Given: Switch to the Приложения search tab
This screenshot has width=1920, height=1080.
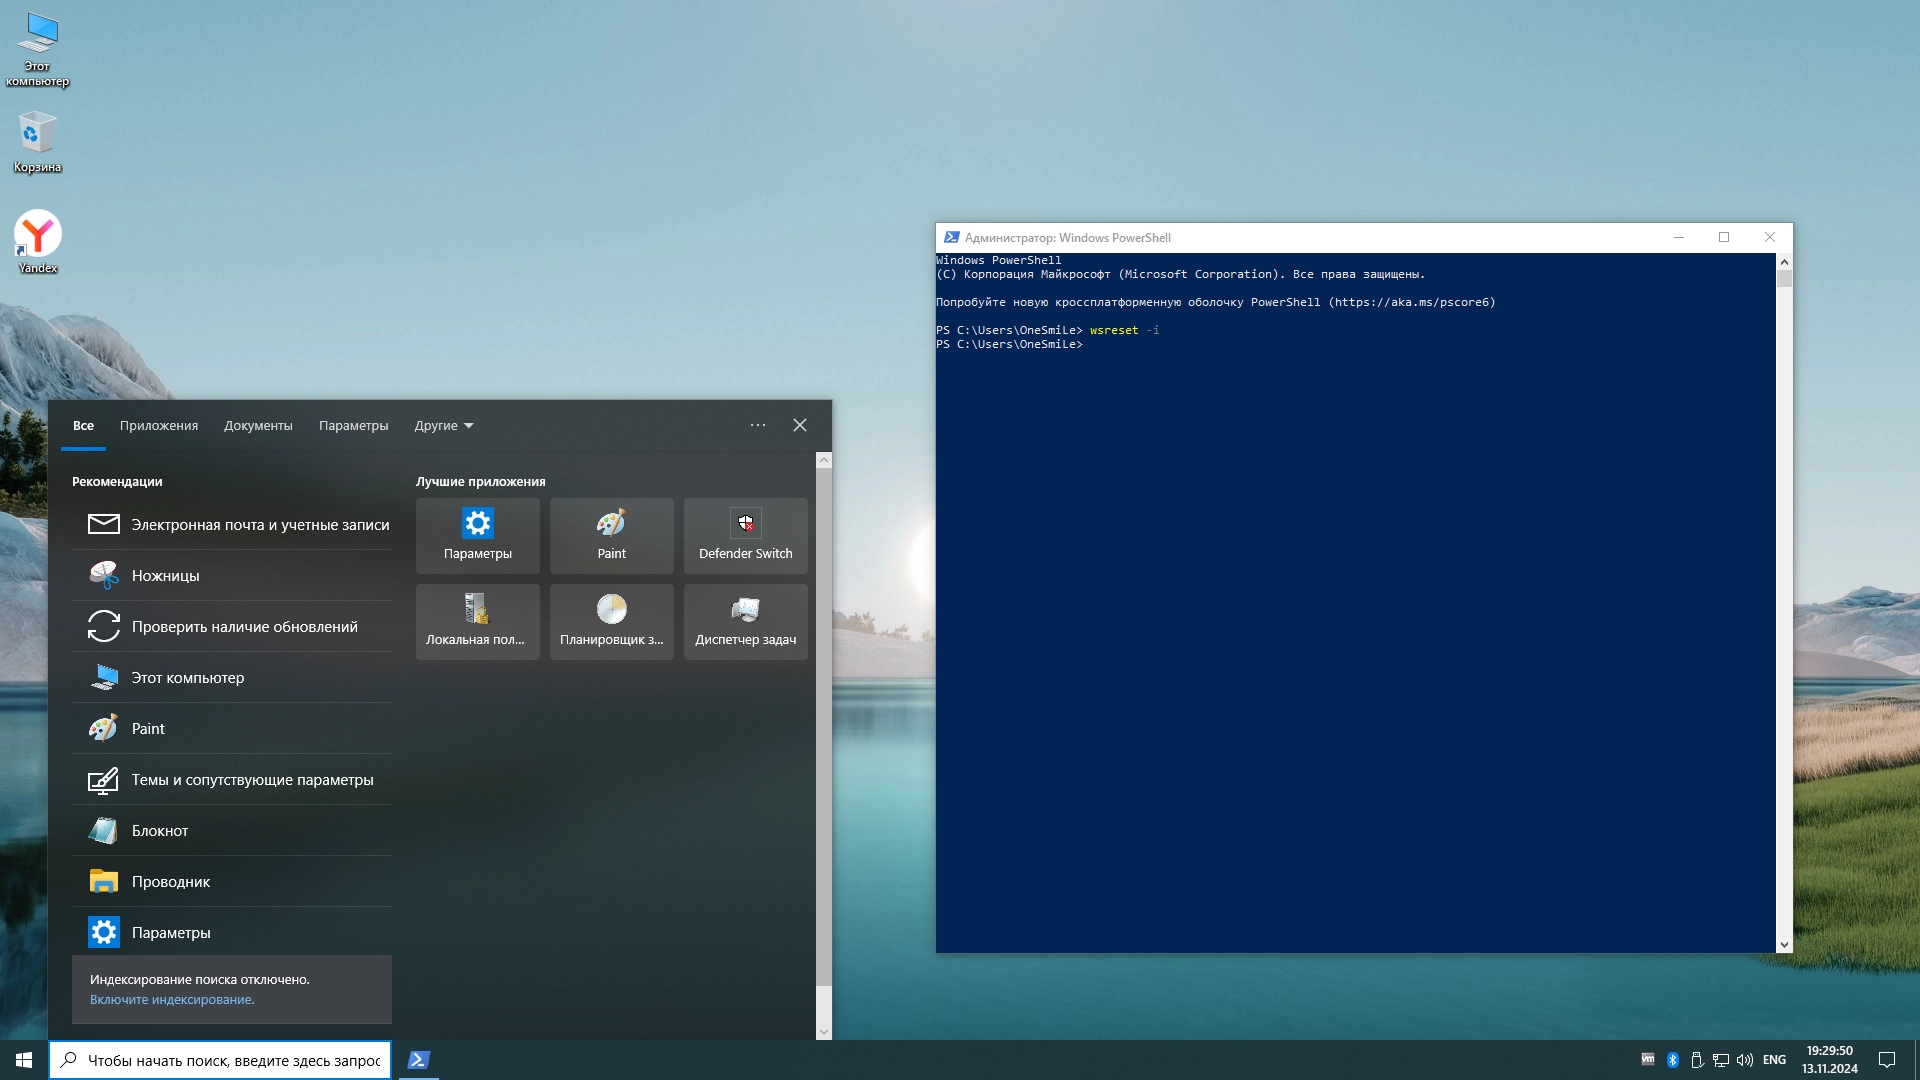Looking at the screenshot, I should coord(159,426).
